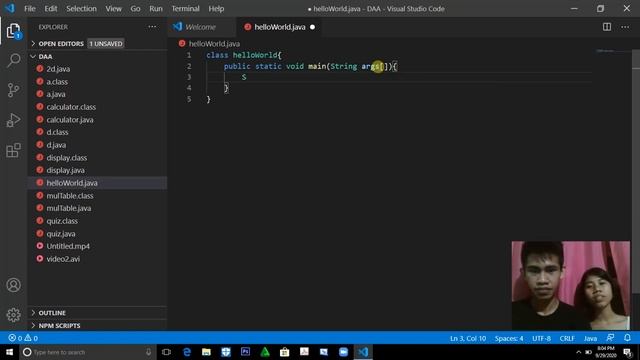Launch Microsoft Edge from taskbar
The image size is (640, 360).
point(187,352)
